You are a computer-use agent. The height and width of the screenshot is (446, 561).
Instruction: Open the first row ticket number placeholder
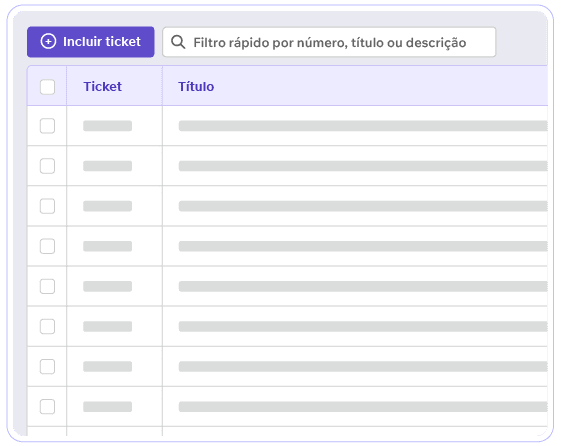[x=107, y=126]
